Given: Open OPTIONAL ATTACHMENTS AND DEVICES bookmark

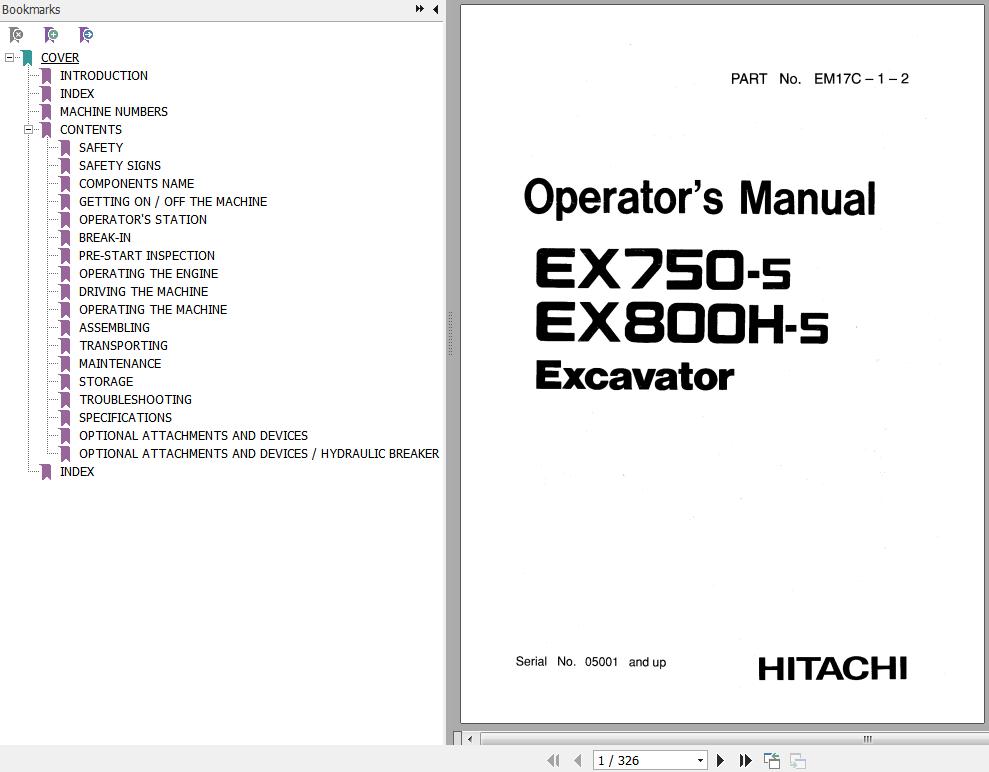Looking at the screenshot, I should (193, 435).
